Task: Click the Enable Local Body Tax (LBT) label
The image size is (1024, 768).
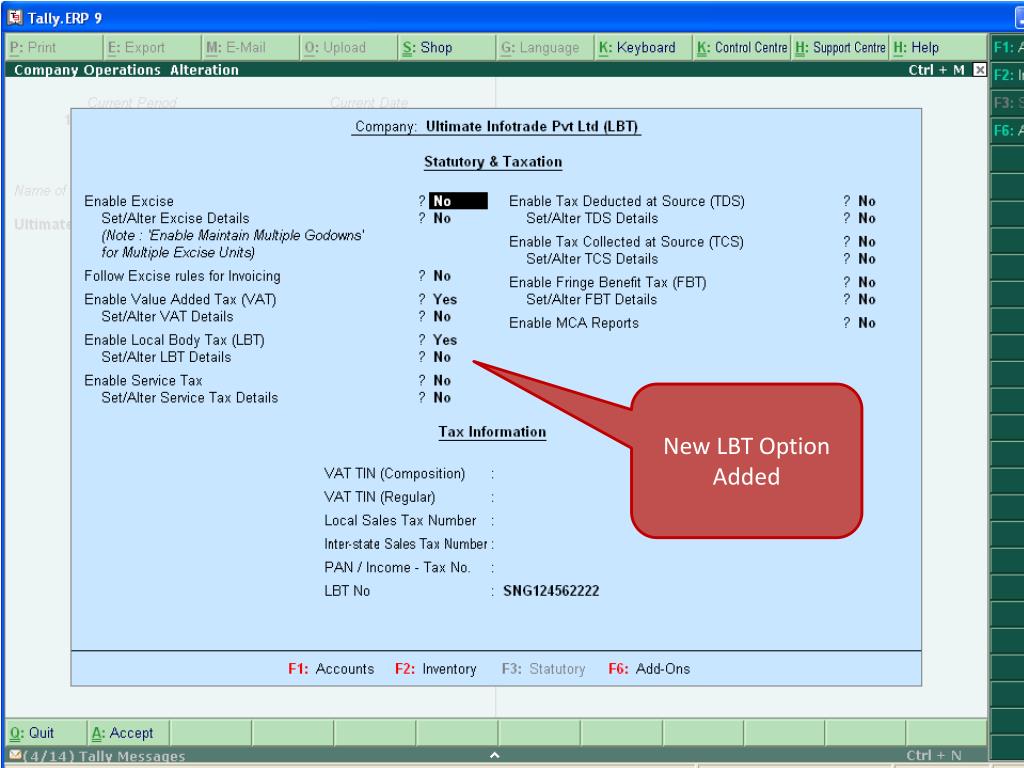Action: (x=174, y=340)
